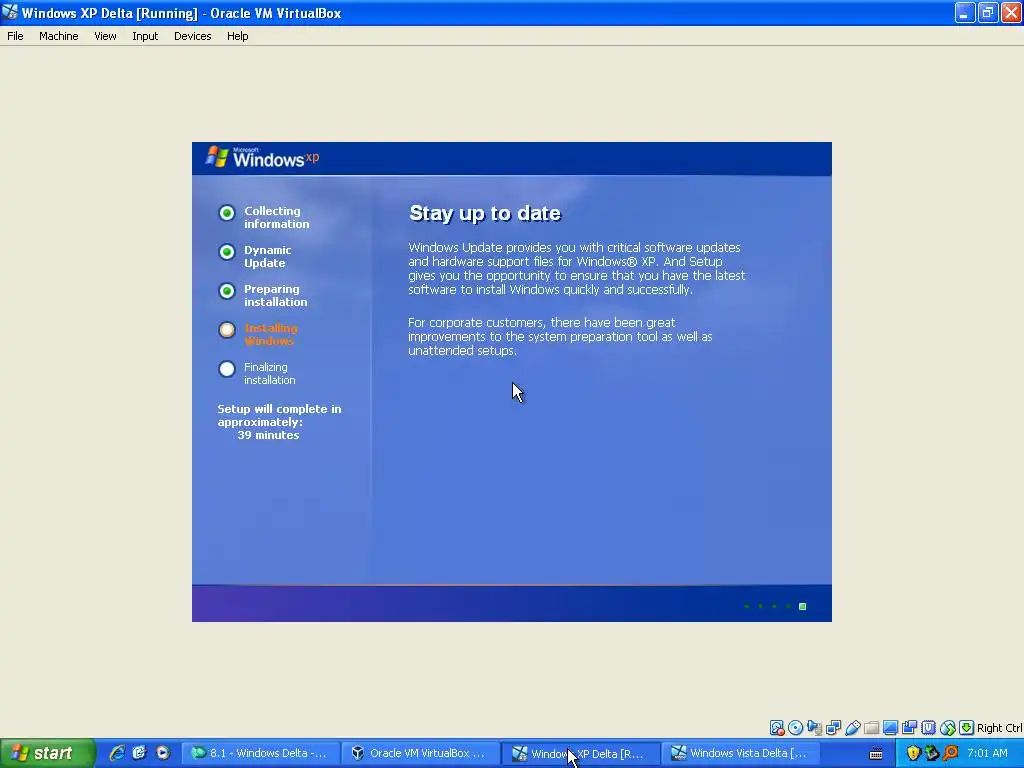1024x768 pixels.
Task: Click the orange magnifier tray icon
Action: 950,753
